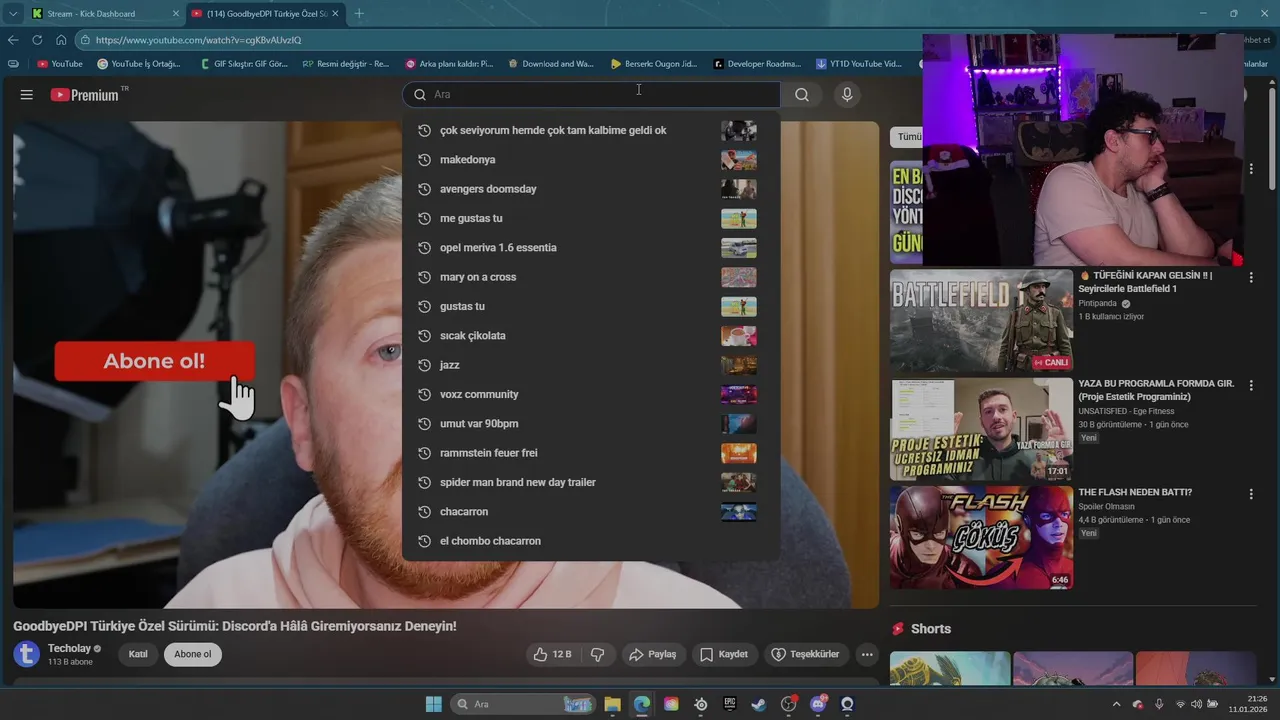Select 'el chombo chacarron' suggestion
This screenshot has height=720, width=1280.
click(591, 541)
